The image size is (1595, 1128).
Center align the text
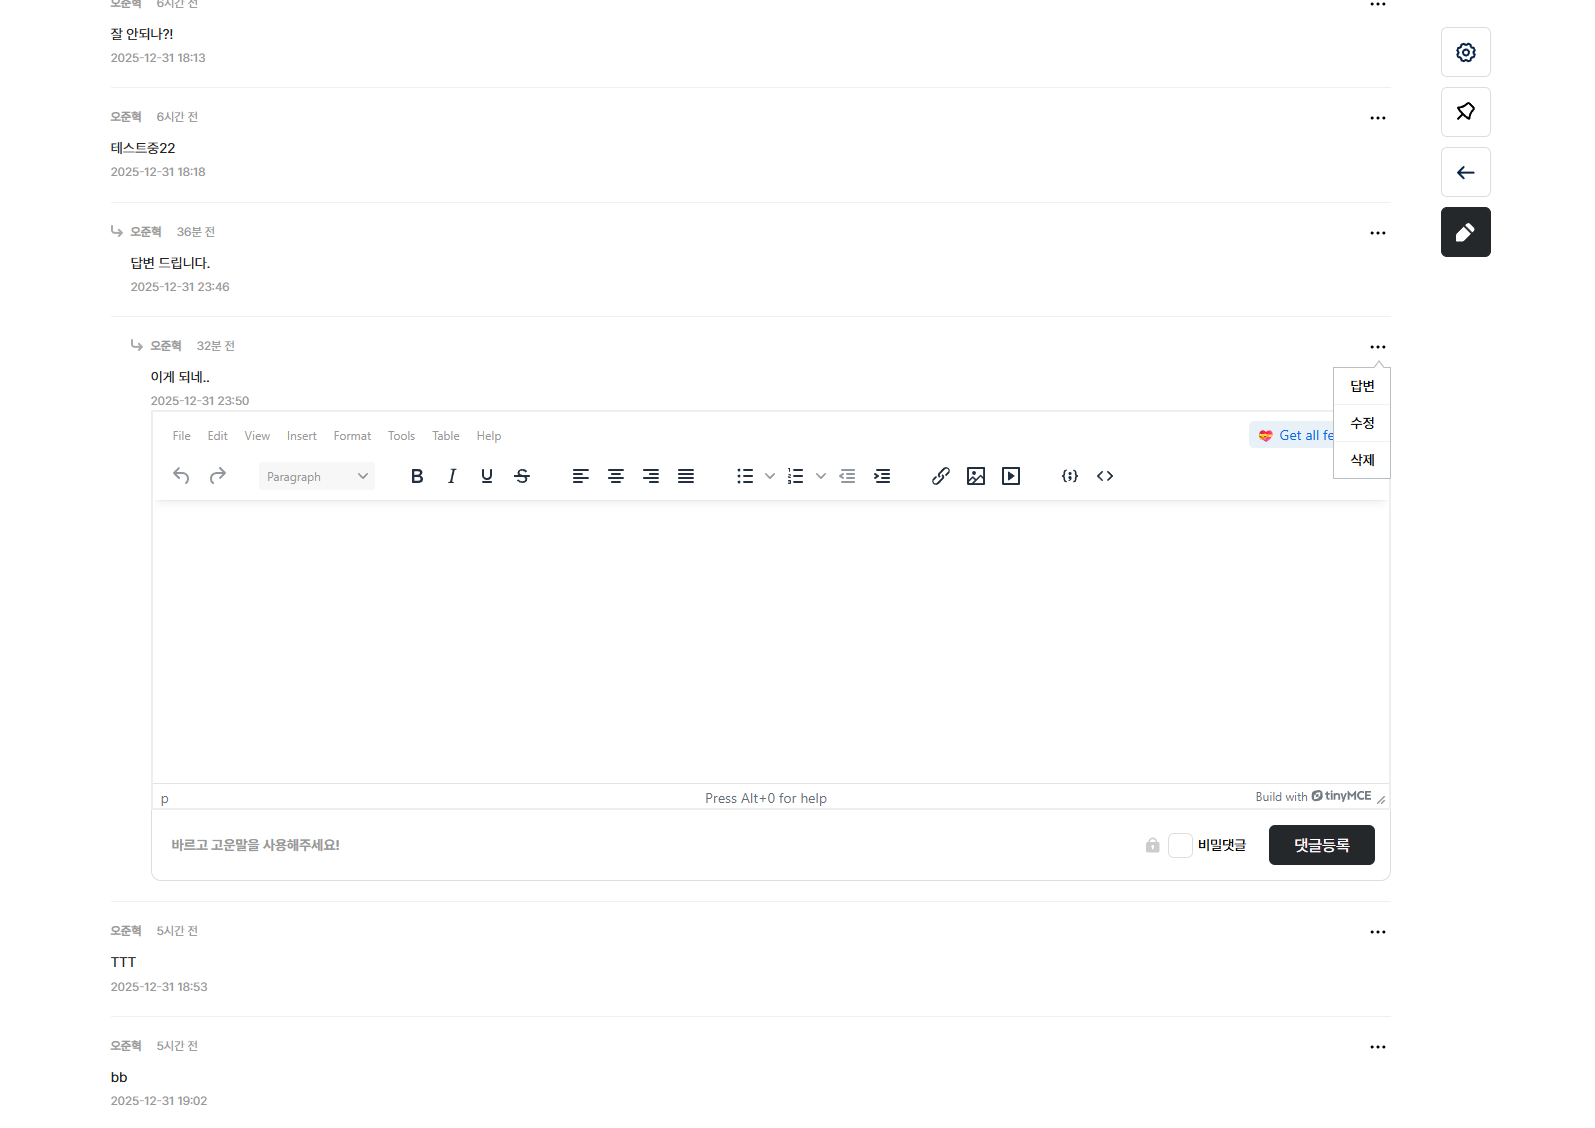point(616,476)
